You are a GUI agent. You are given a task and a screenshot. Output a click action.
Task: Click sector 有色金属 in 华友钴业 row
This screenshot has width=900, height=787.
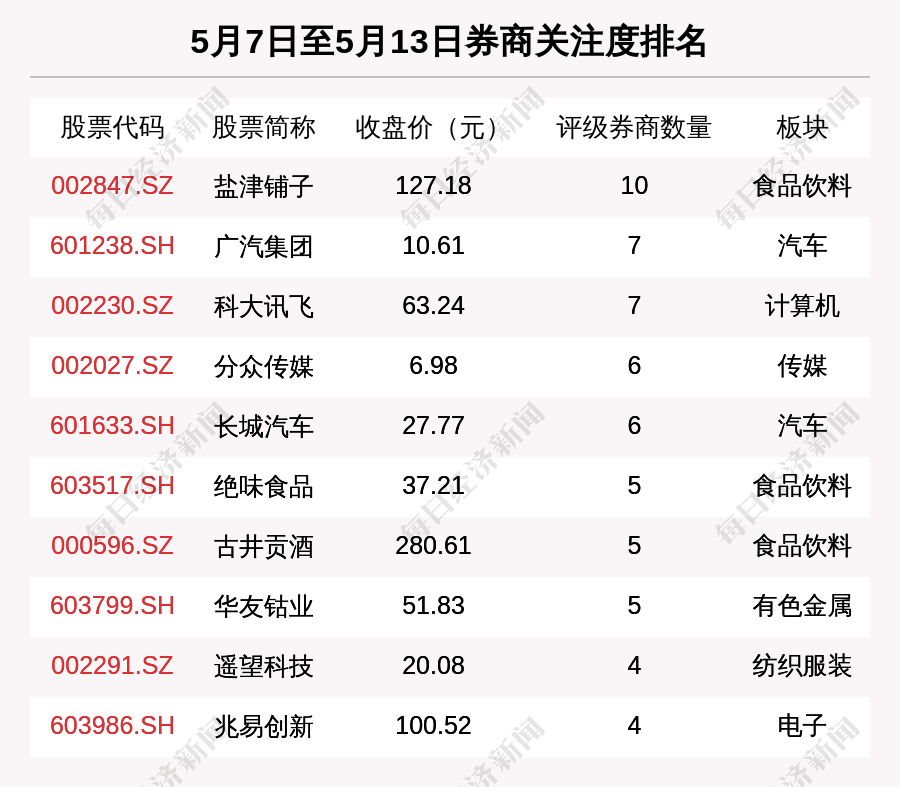click(x=802, y=606)
